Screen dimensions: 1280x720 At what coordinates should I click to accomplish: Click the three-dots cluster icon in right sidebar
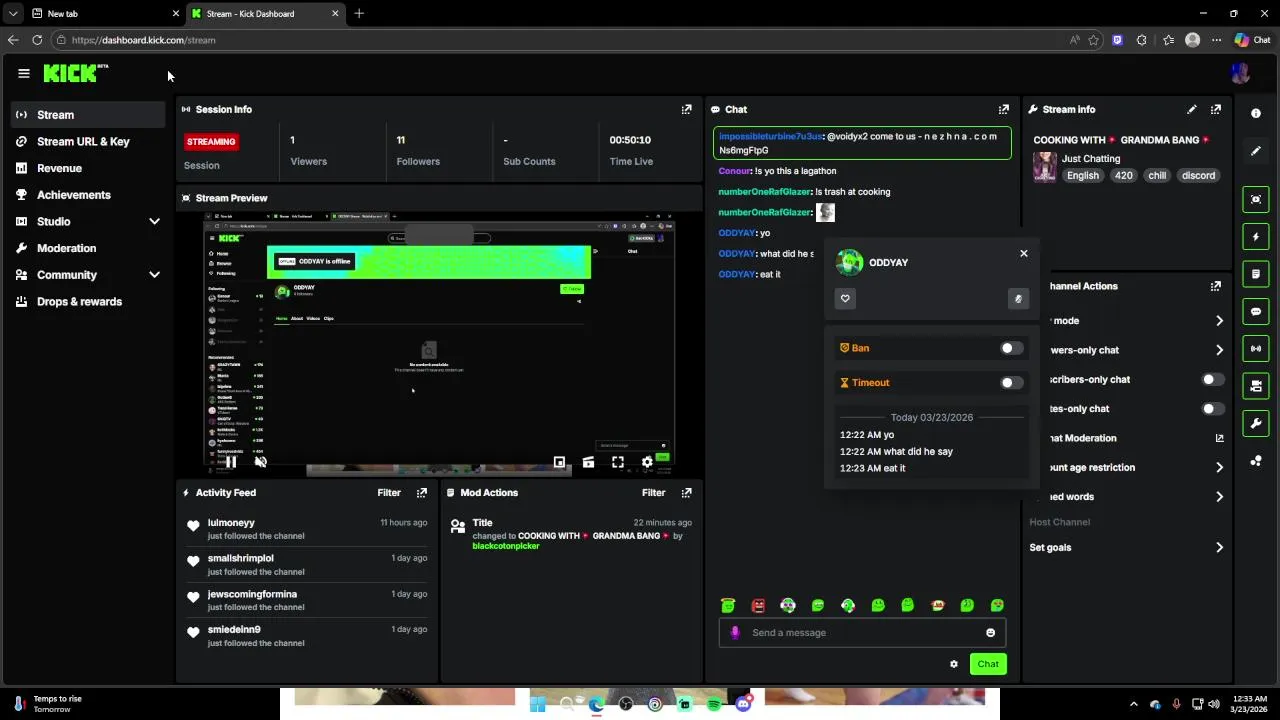click(1256, 460)
